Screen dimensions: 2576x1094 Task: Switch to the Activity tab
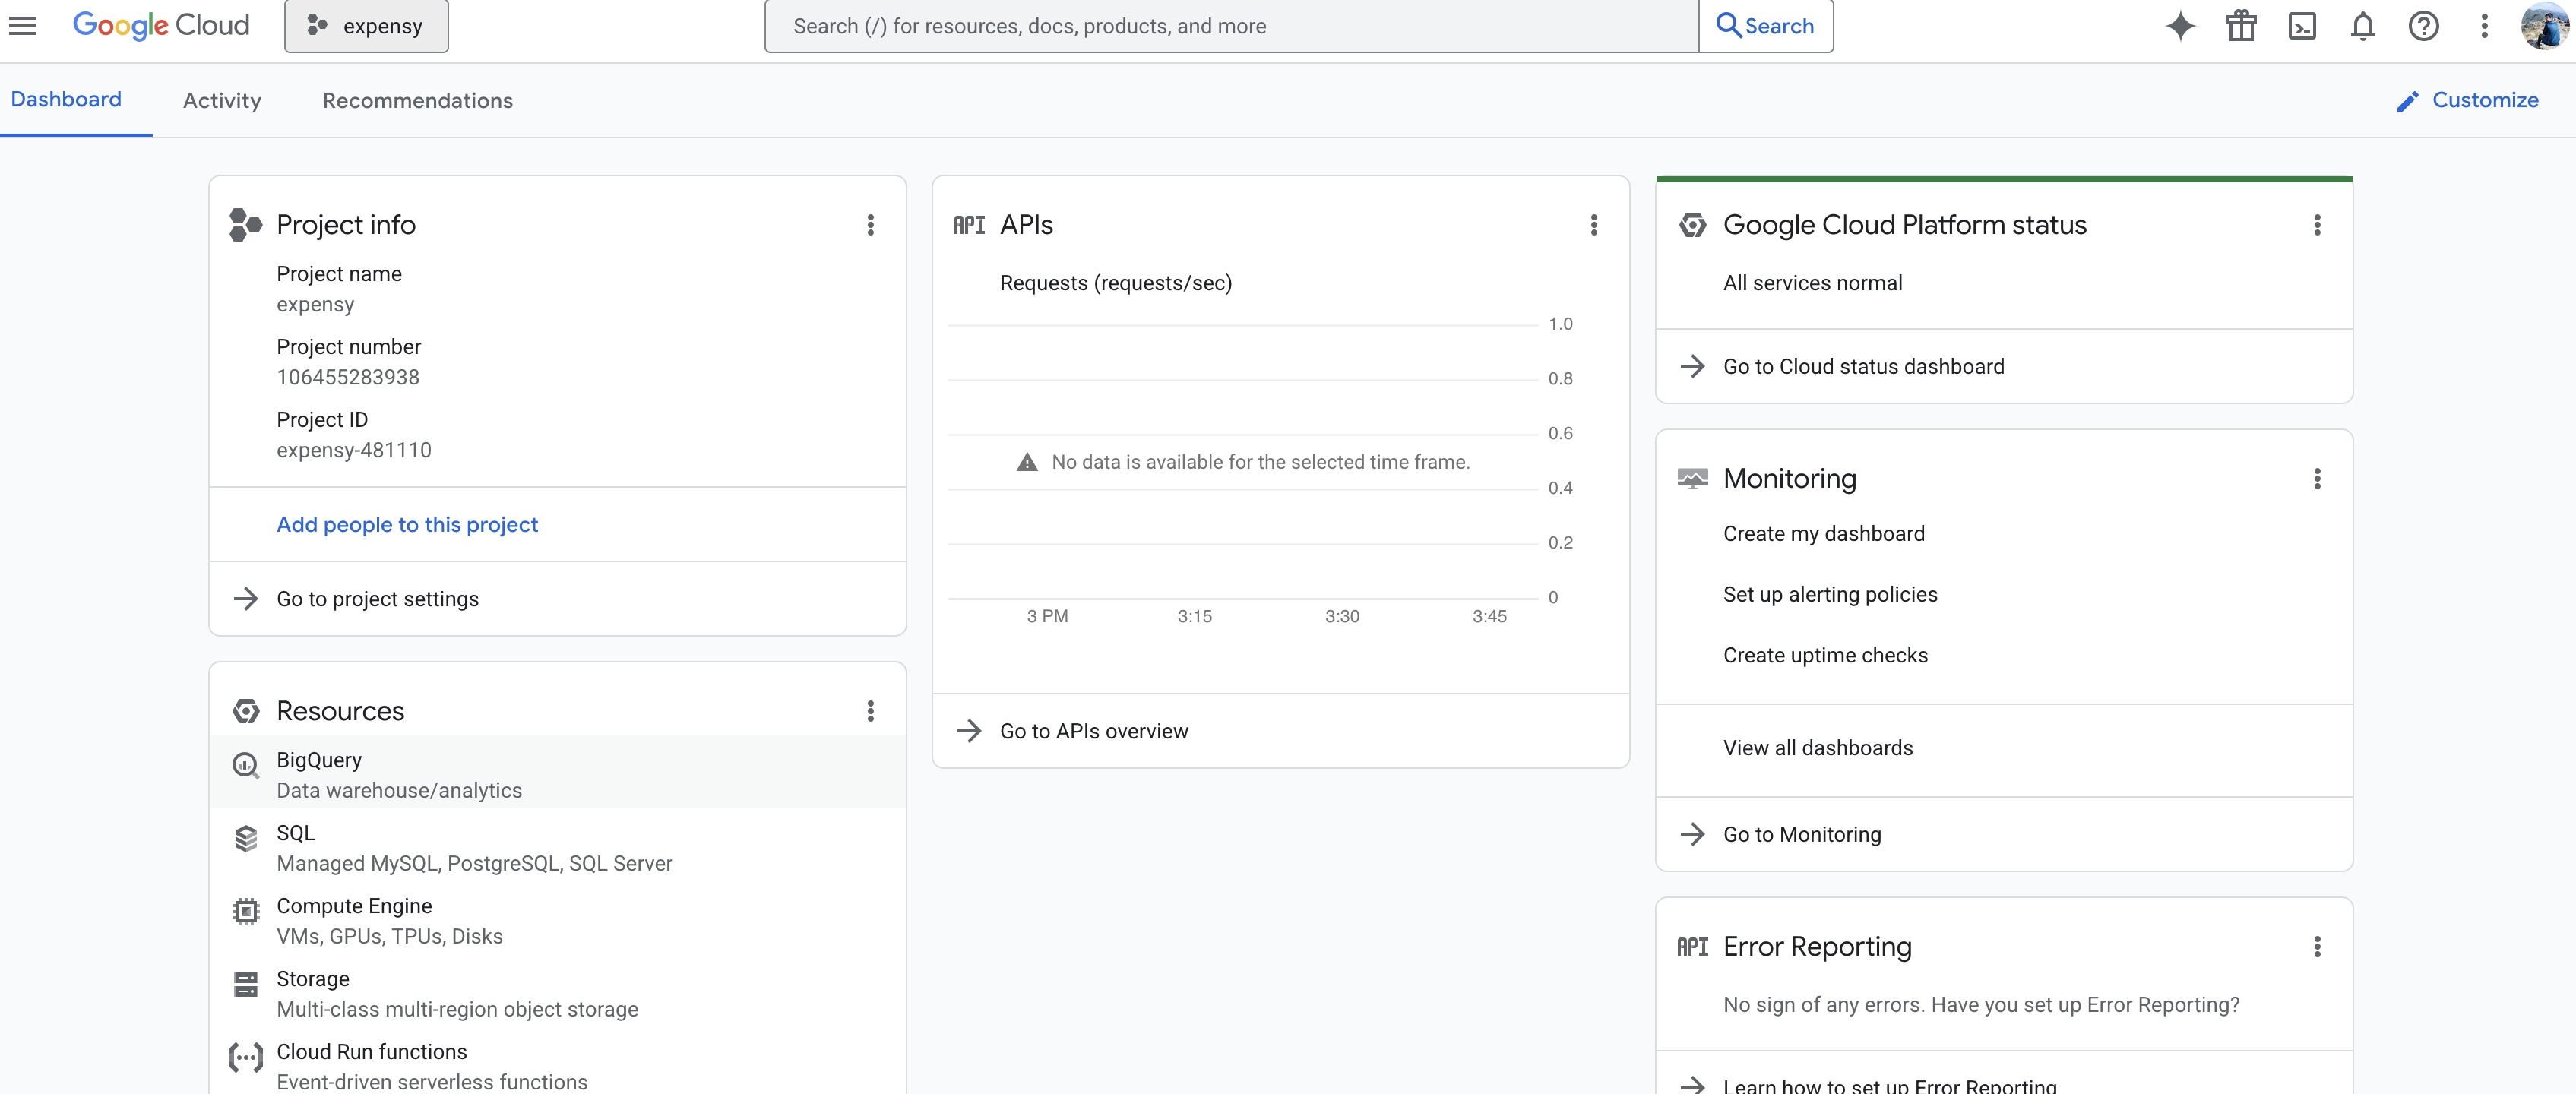coord(222,101)
